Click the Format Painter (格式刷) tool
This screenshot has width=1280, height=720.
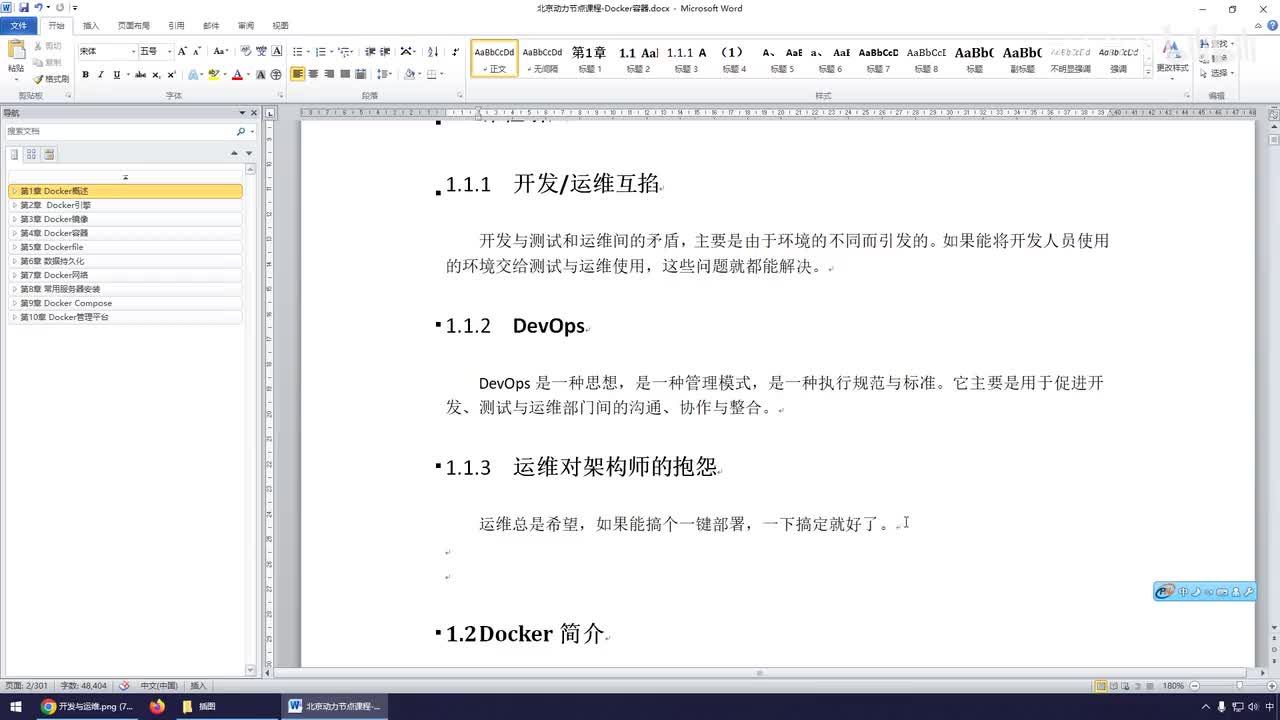tap(51, 78)
